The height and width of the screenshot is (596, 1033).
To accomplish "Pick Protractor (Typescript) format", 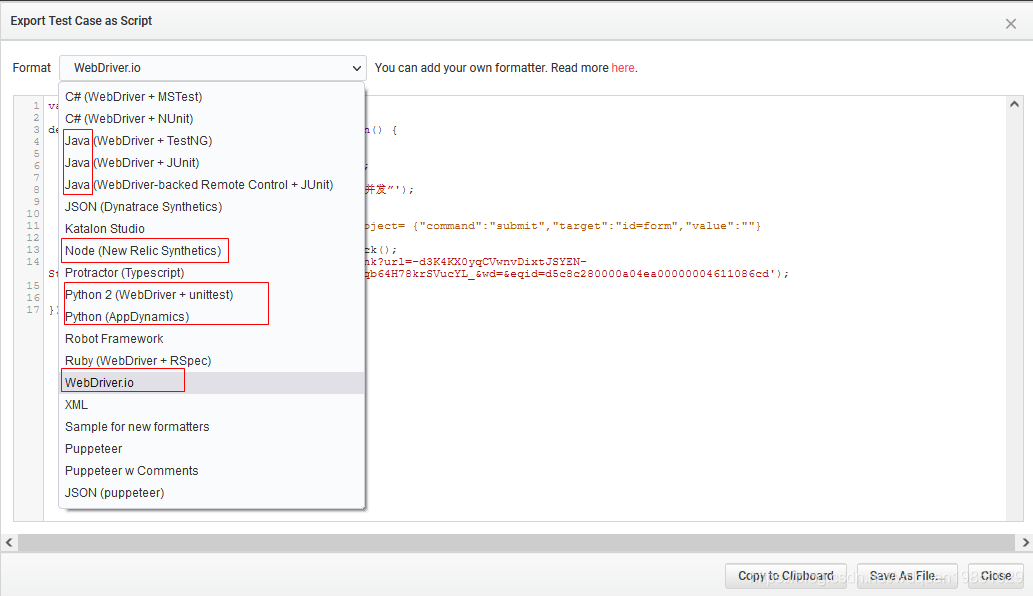I will (x=211, y=273).
